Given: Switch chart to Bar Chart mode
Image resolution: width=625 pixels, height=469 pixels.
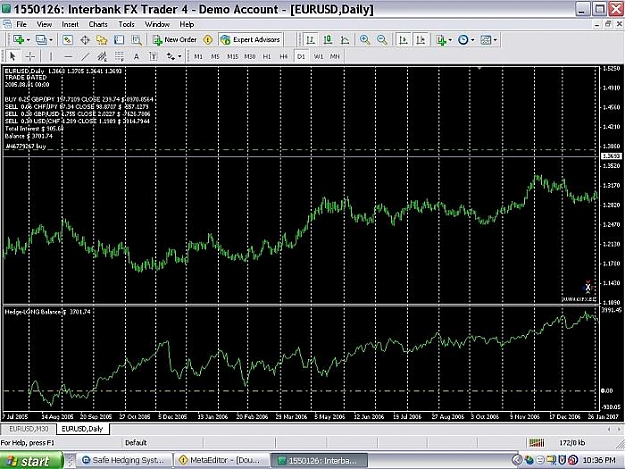Looking at the screenshot, I should [311, 40].
